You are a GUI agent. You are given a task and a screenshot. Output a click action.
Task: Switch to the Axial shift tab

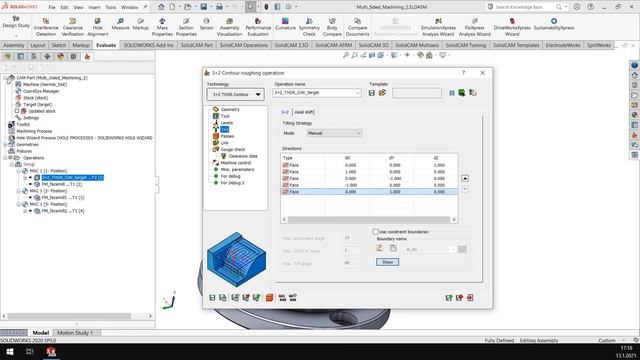click(304, 112)
